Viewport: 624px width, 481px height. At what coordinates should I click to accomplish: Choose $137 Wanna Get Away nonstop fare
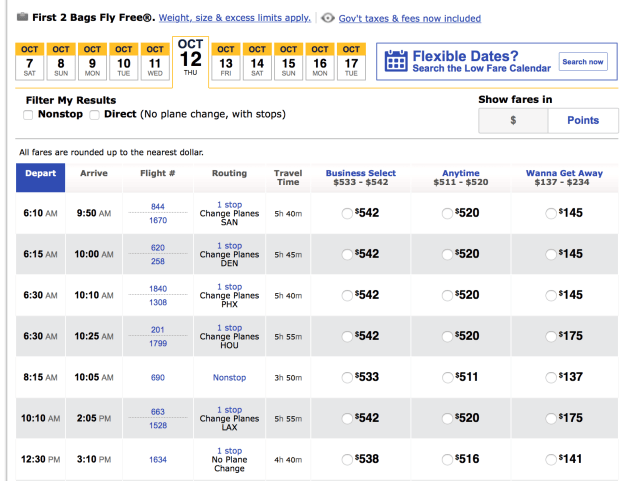click(x=551, y=378)
